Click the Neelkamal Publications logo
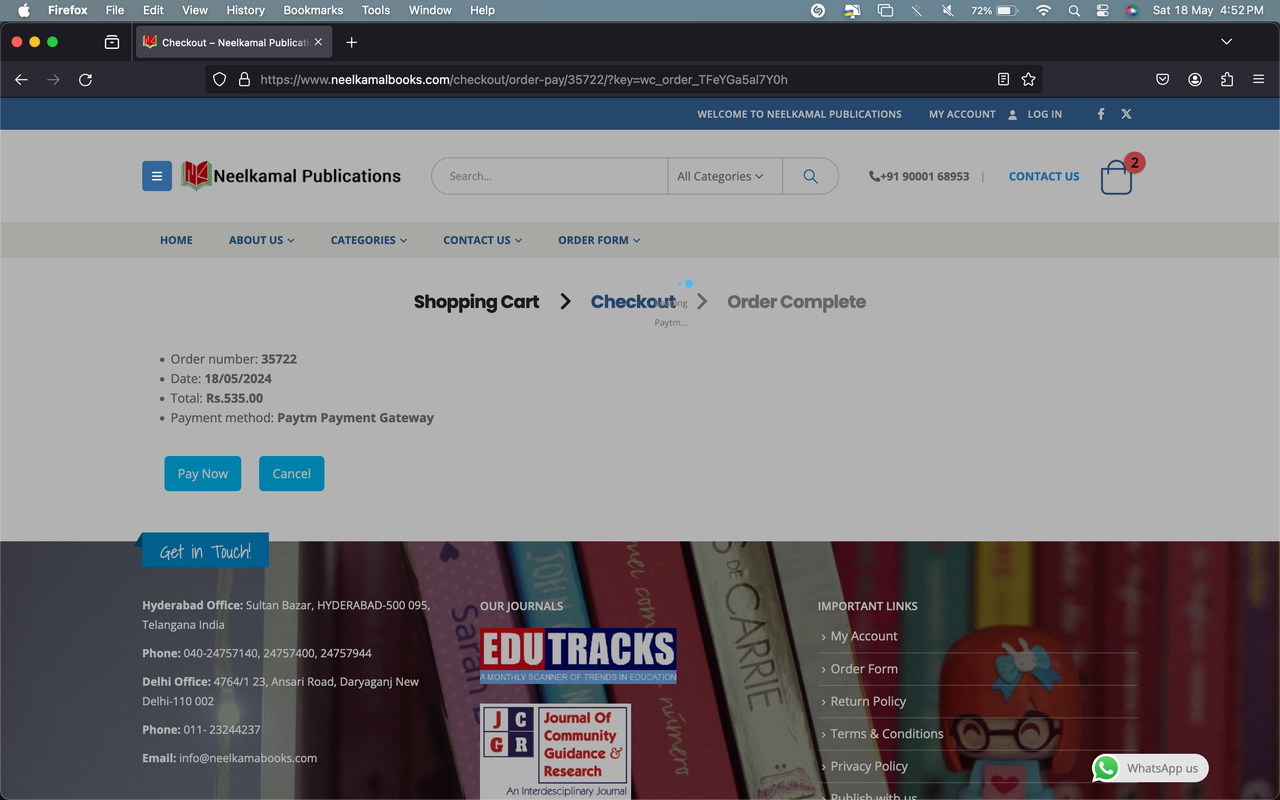This screenshot has width=1280, height=800. click(291, 176)
